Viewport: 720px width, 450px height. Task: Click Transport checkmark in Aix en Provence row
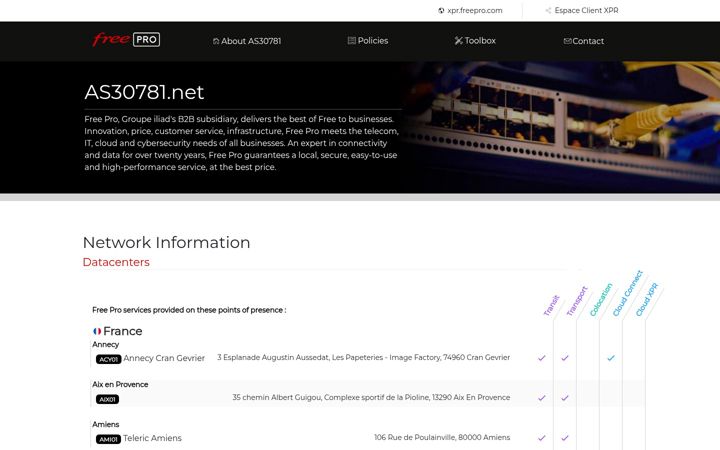coord(565,398)
